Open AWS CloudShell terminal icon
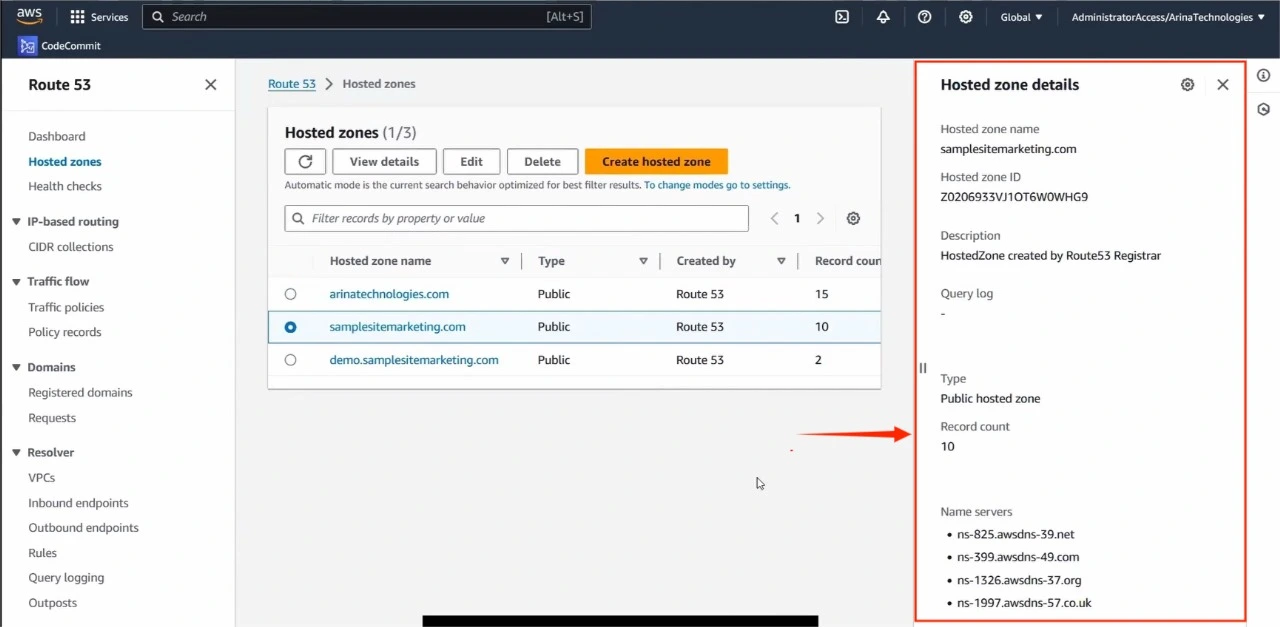1280x627 pixels. (x=842, y=17)
